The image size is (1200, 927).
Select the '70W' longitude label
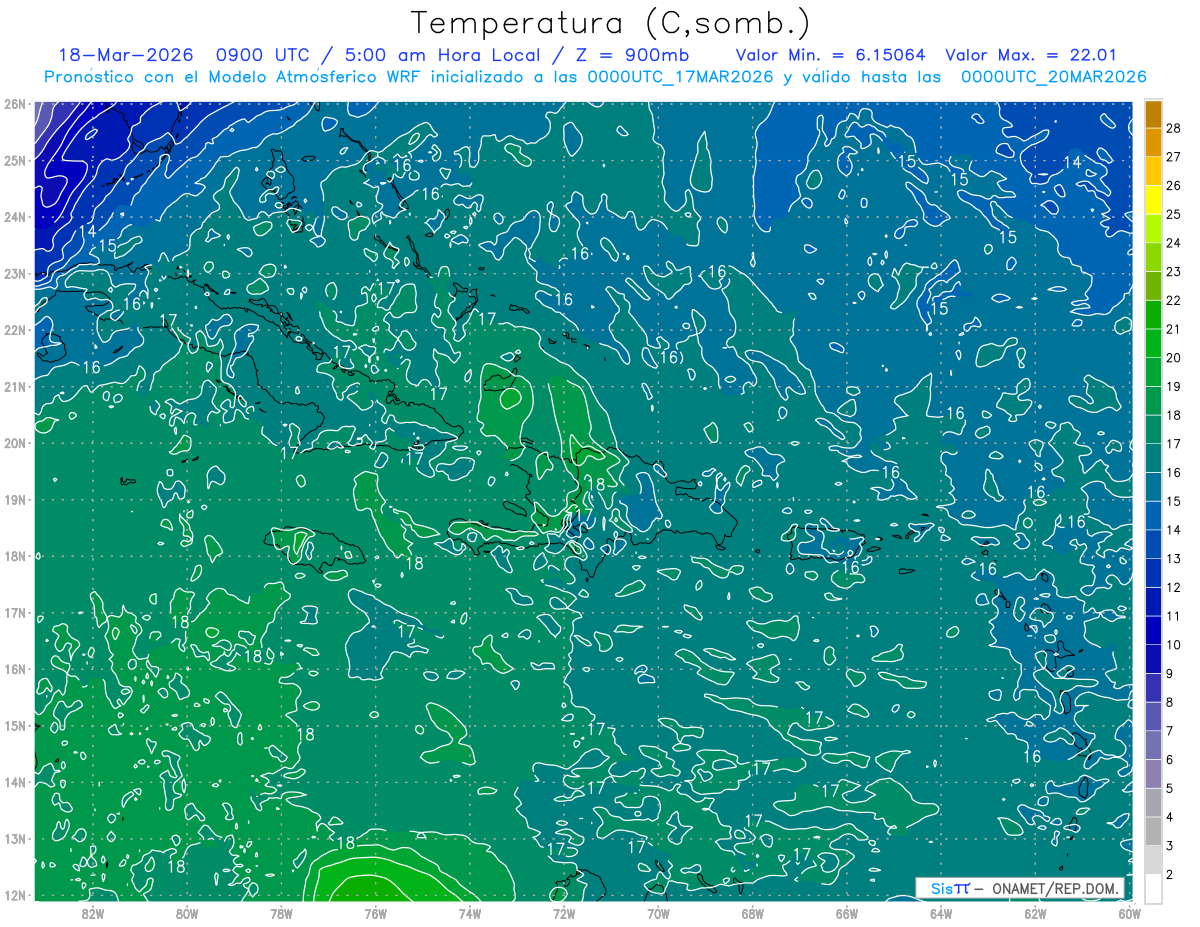658,913
